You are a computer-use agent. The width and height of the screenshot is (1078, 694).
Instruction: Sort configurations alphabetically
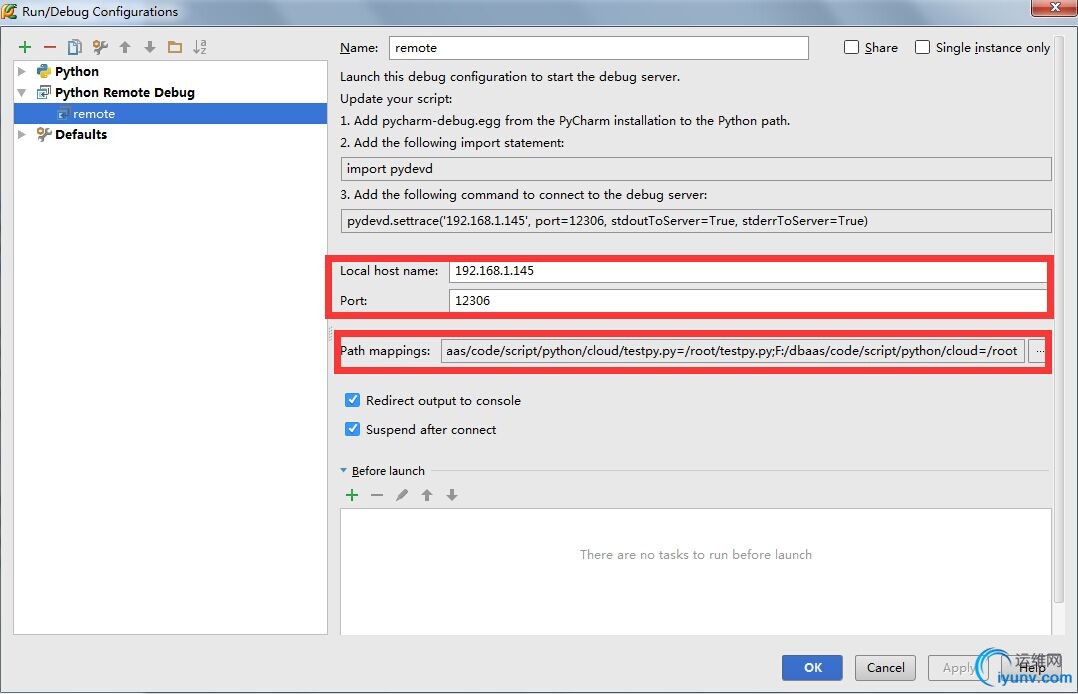click(199, 47)
